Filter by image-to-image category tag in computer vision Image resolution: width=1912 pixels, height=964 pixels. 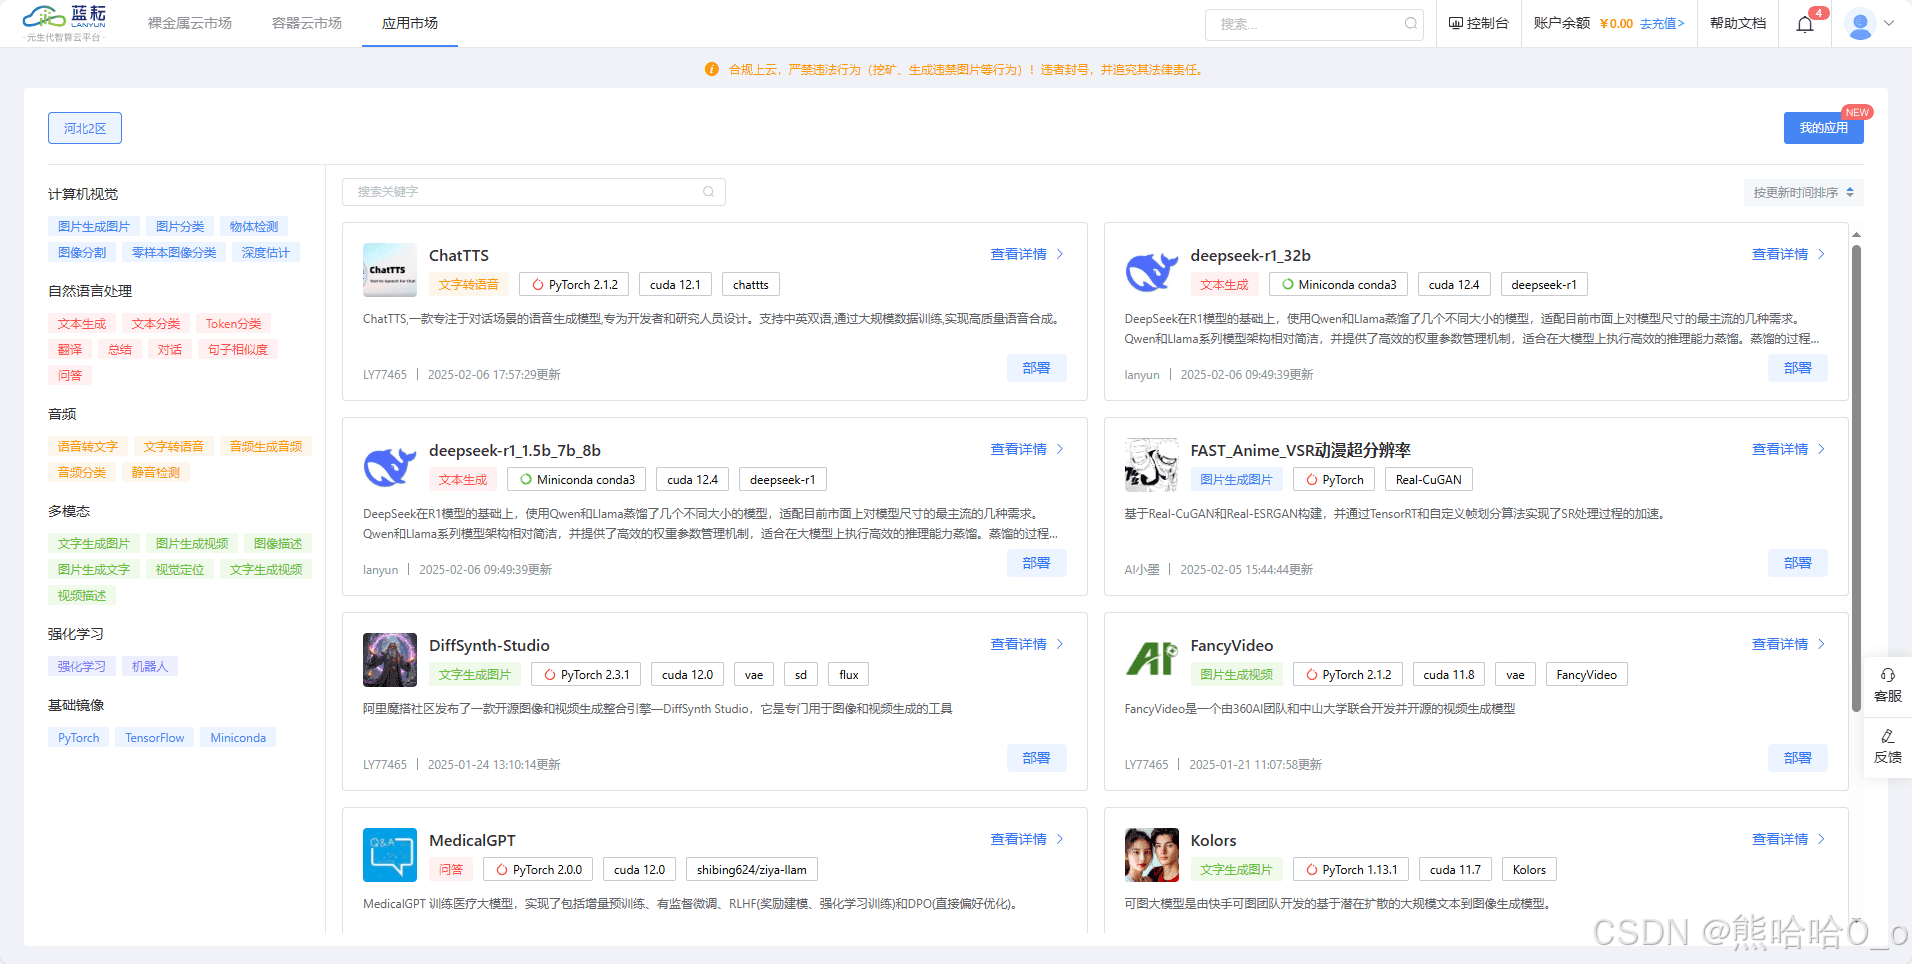94,227
